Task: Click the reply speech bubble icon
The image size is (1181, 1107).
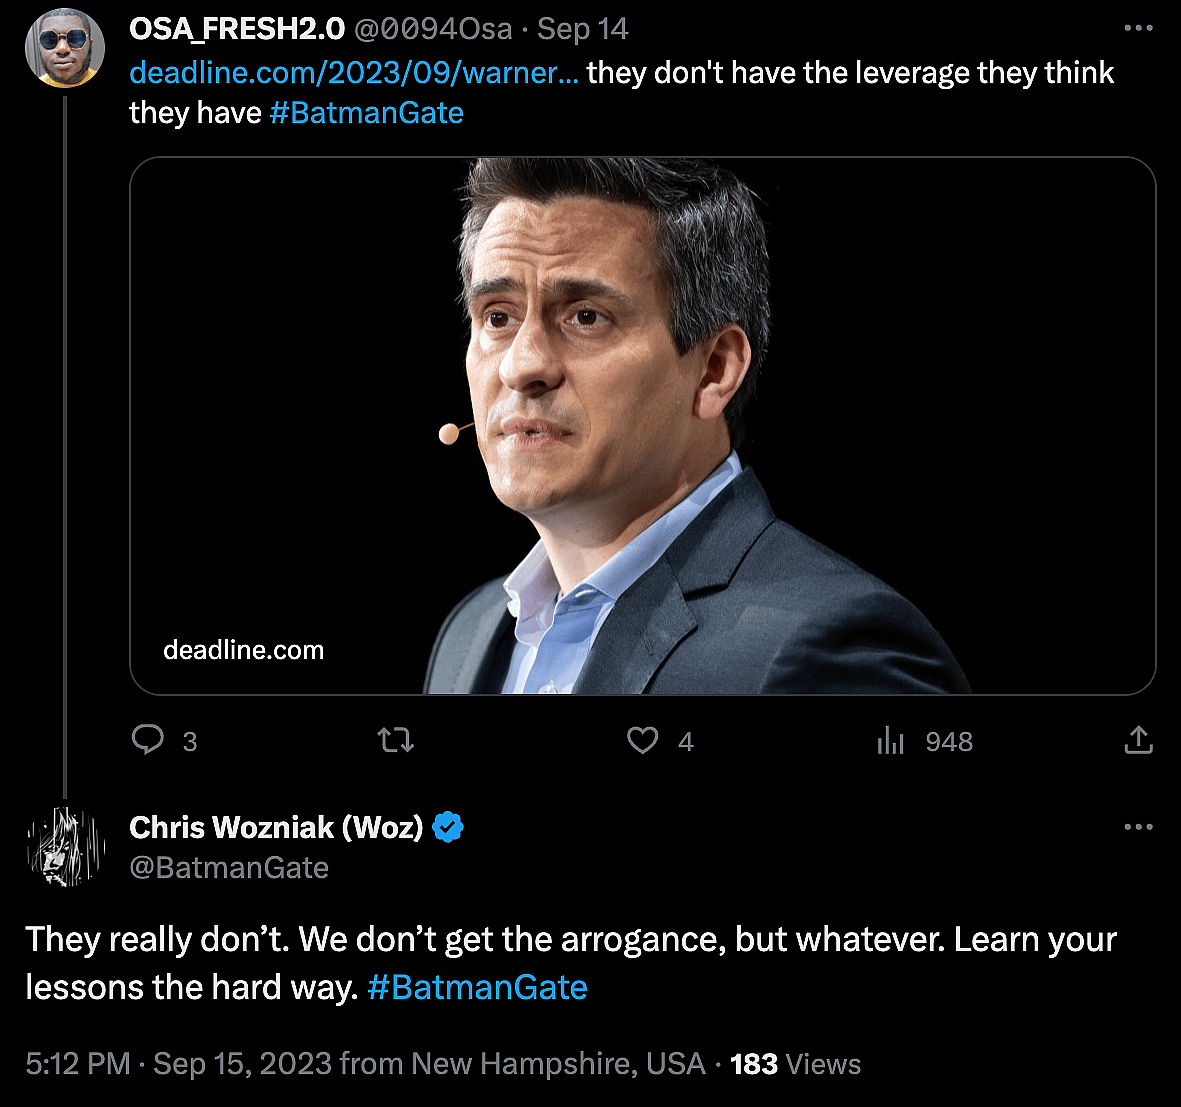Action: 148,740
